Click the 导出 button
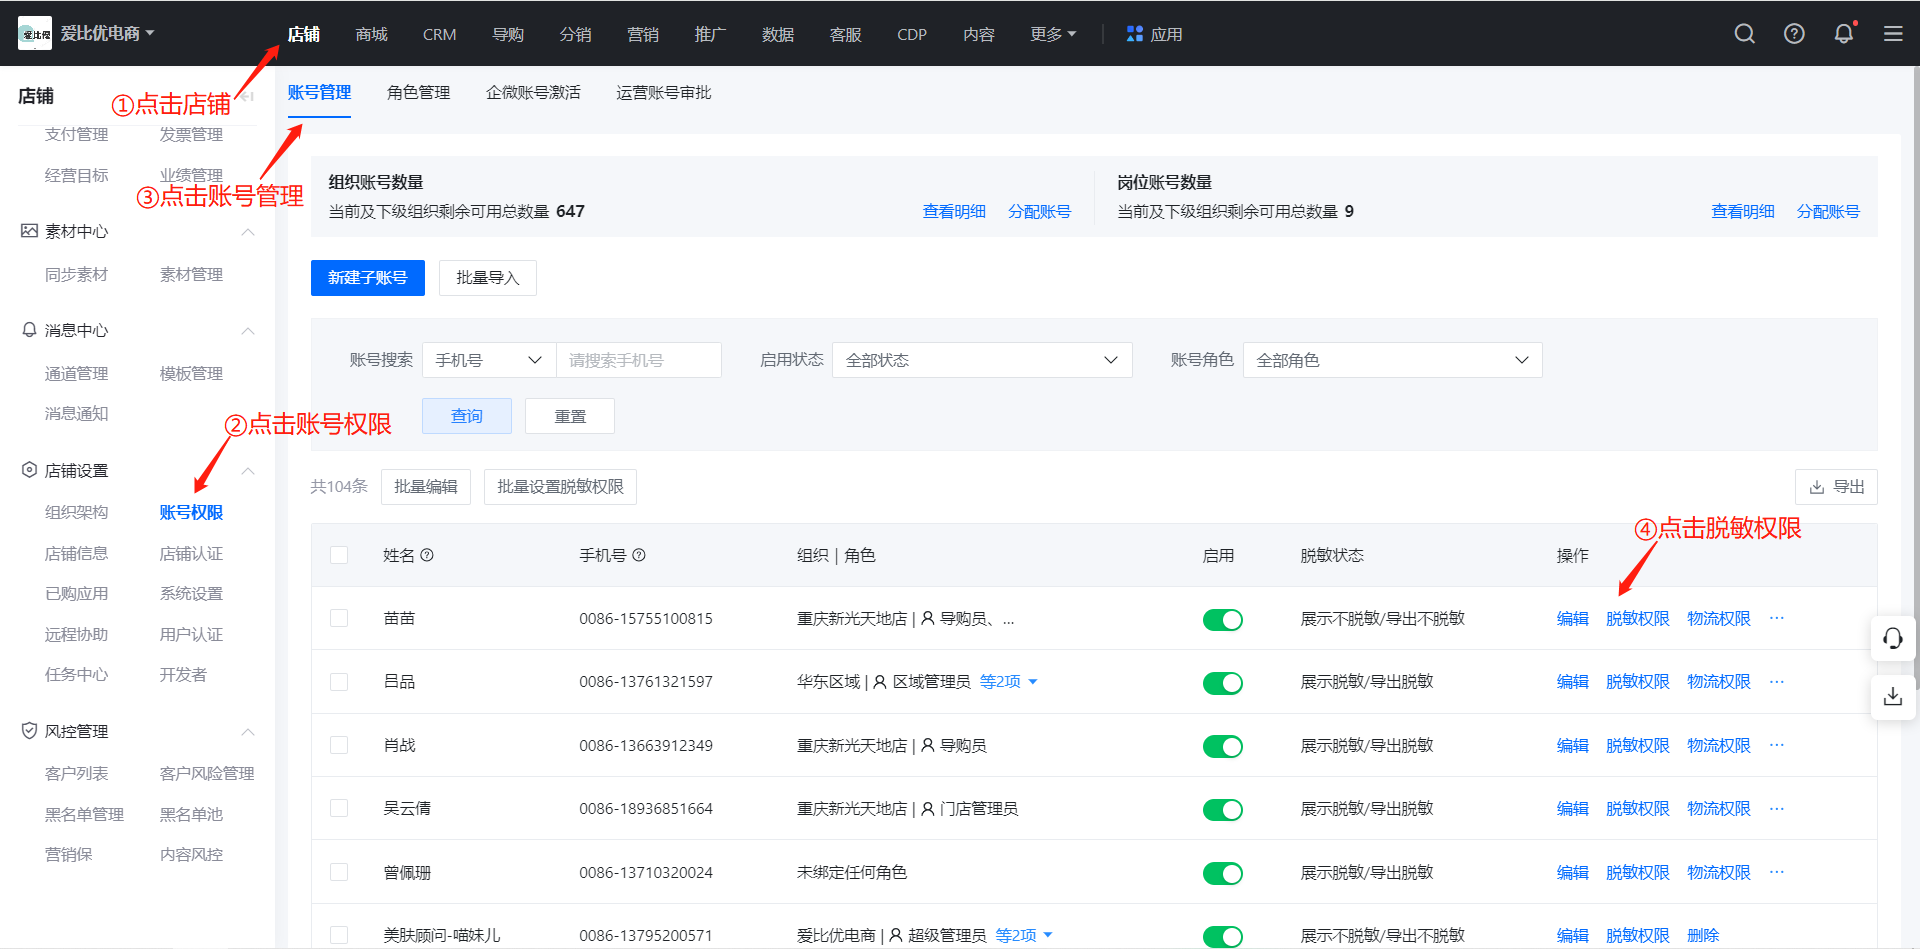This screenshot has height=949, width=1920. [1836, 487]
